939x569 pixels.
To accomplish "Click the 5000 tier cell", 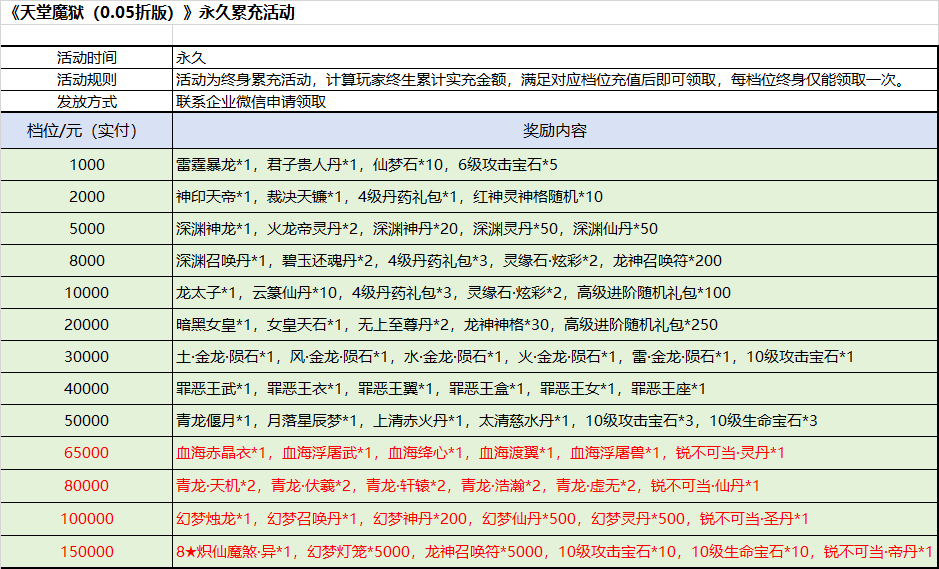I will pos(86,228).
